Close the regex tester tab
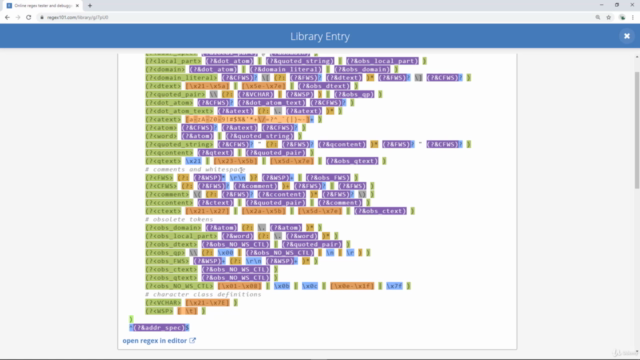The image size is (640, 360). [77, 6]
